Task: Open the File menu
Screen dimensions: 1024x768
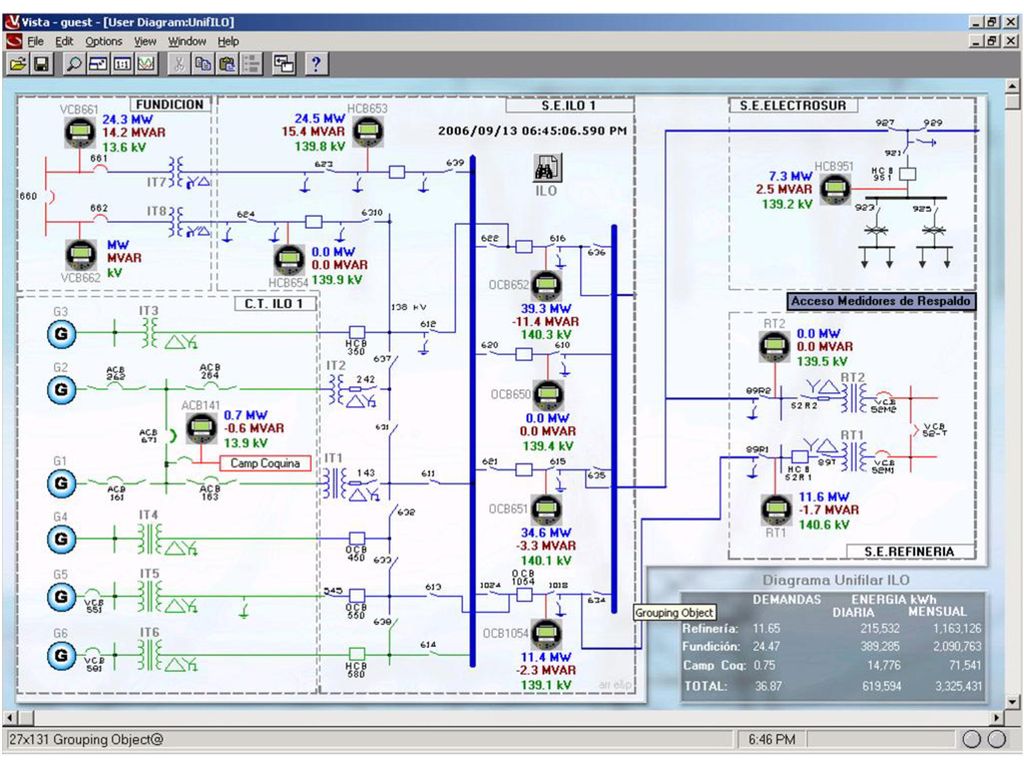Action: (x=35, y=41)
